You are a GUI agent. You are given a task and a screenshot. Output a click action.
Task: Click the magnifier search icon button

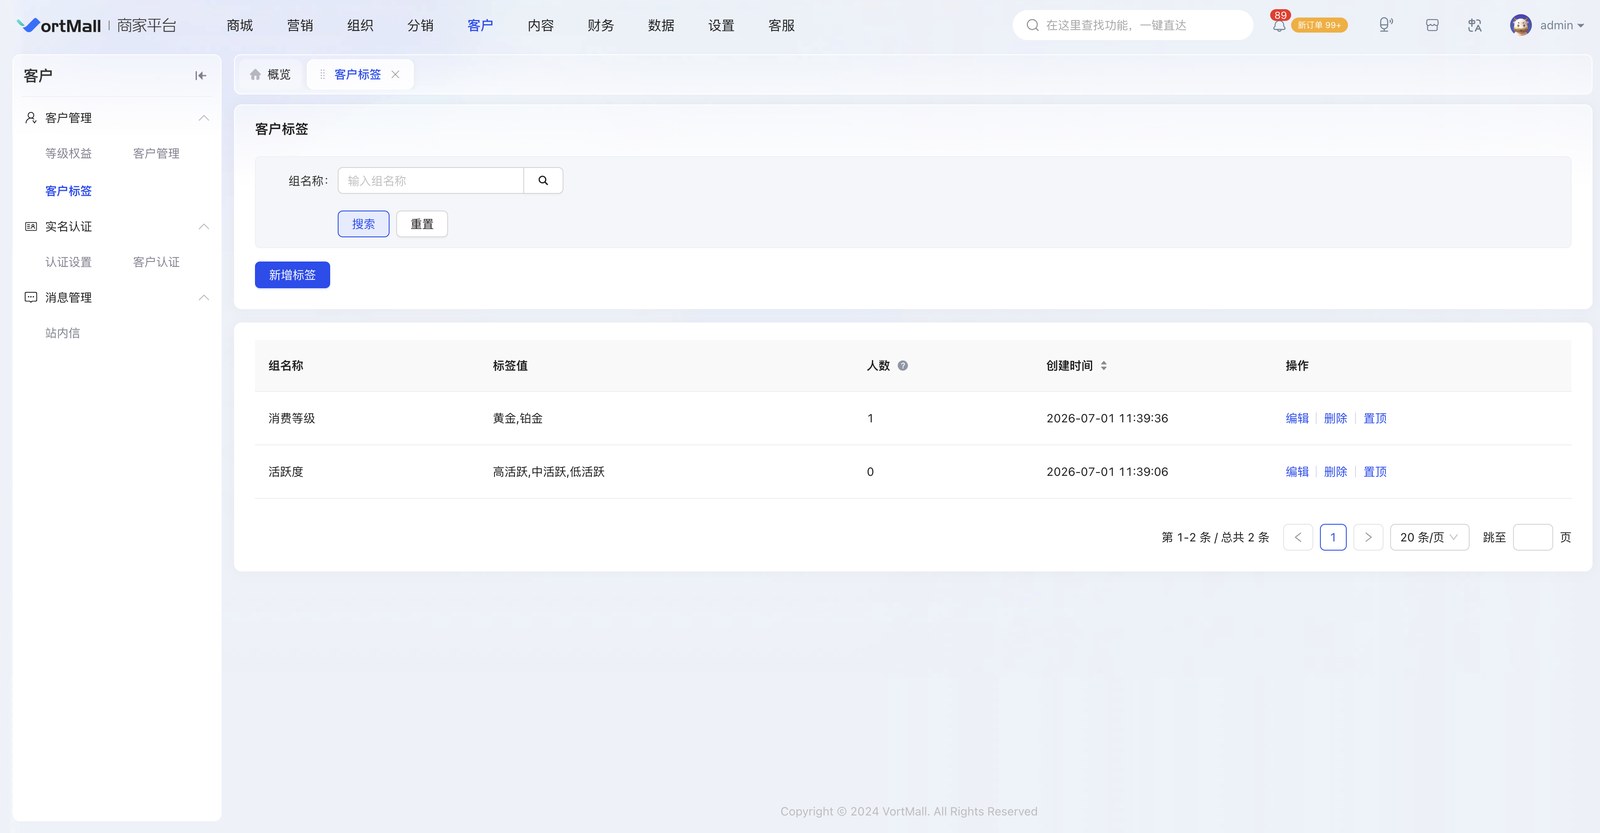pyautogui.click(x=543, y=181)
